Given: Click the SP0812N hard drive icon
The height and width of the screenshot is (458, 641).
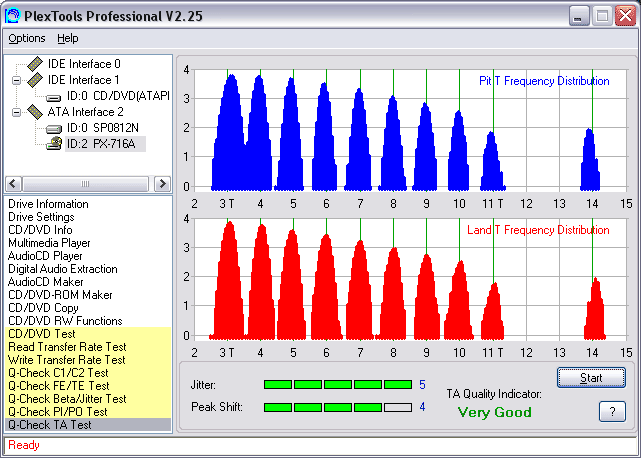Looking at the screenshot, I should (x=54, y=129).
